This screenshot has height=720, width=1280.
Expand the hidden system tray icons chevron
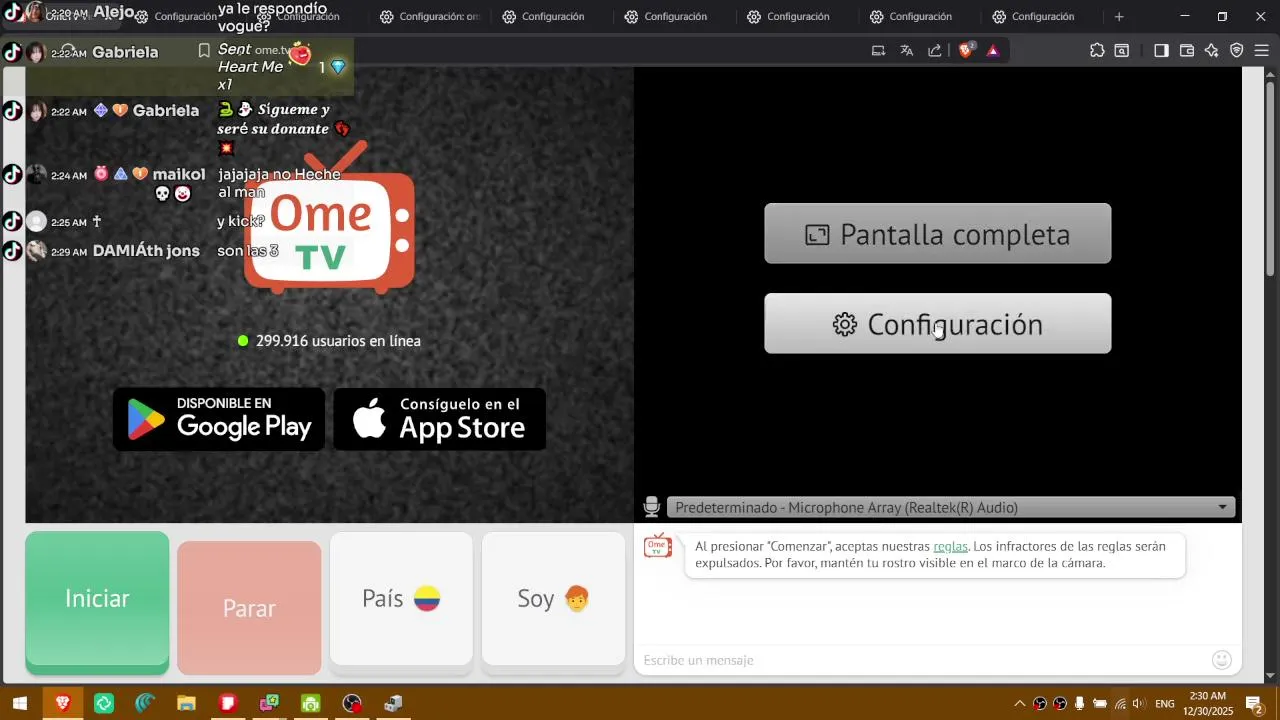point(1019,704)
